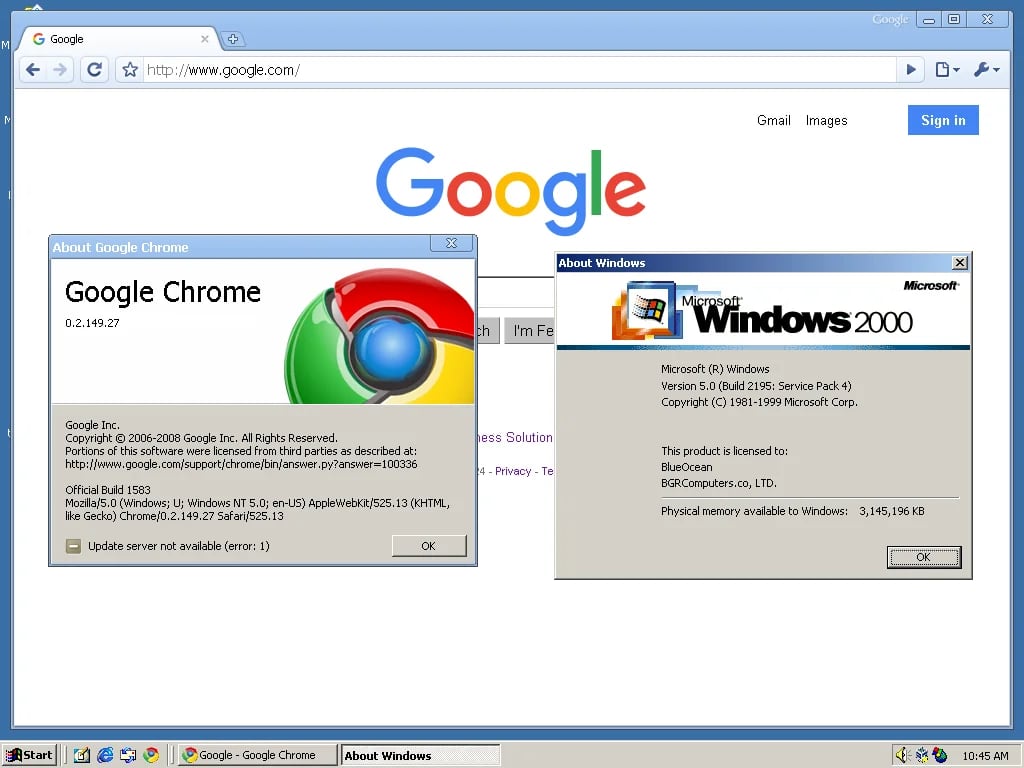Image resolution: width=1024 pixels, height=768 pixels.
Task: Click the partially hidden I'm Feeling Lucky button
Action: pyautogui.click(x=530, y=330)
